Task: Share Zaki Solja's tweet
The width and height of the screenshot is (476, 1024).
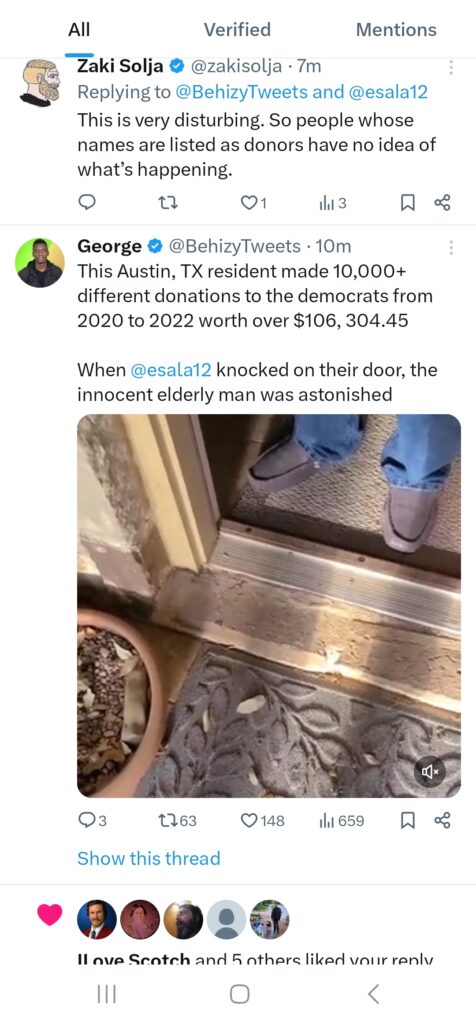Action: [x=442, y=203]
